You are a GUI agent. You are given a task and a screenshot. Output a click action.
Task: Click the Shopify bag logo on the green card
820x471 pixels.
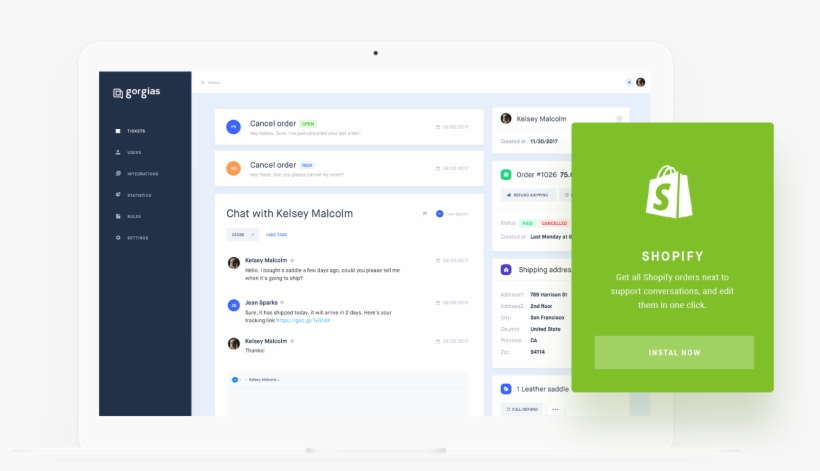tap(669, 192)
